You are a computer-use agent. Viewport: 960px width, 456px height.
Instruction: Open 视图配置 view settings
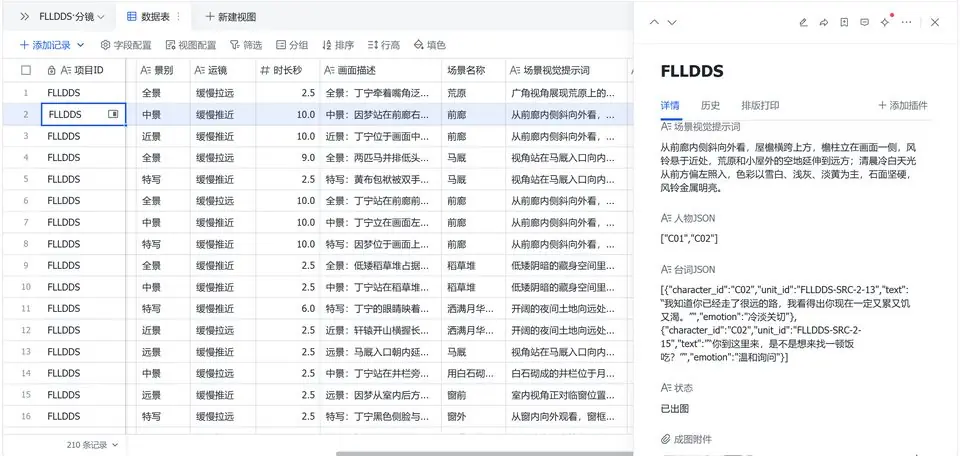coord(190,45)
